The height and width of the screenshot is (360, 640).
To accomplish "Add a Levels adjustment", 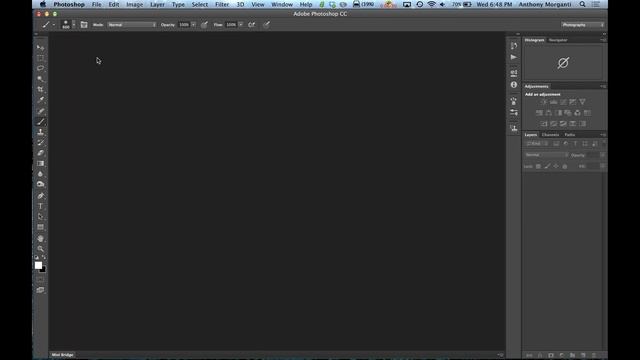I will [x=553, y=102].
